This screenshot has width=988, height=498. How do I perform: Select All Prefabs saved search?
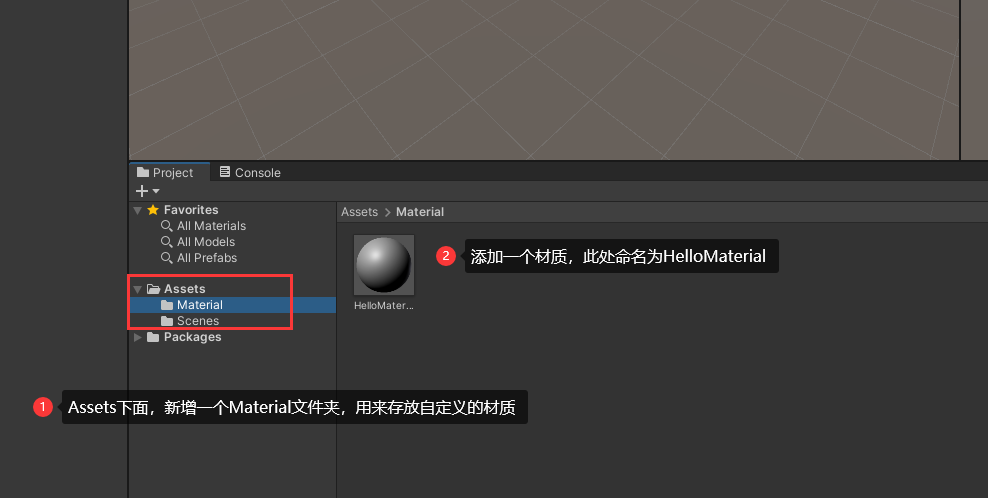click(207, 258)
